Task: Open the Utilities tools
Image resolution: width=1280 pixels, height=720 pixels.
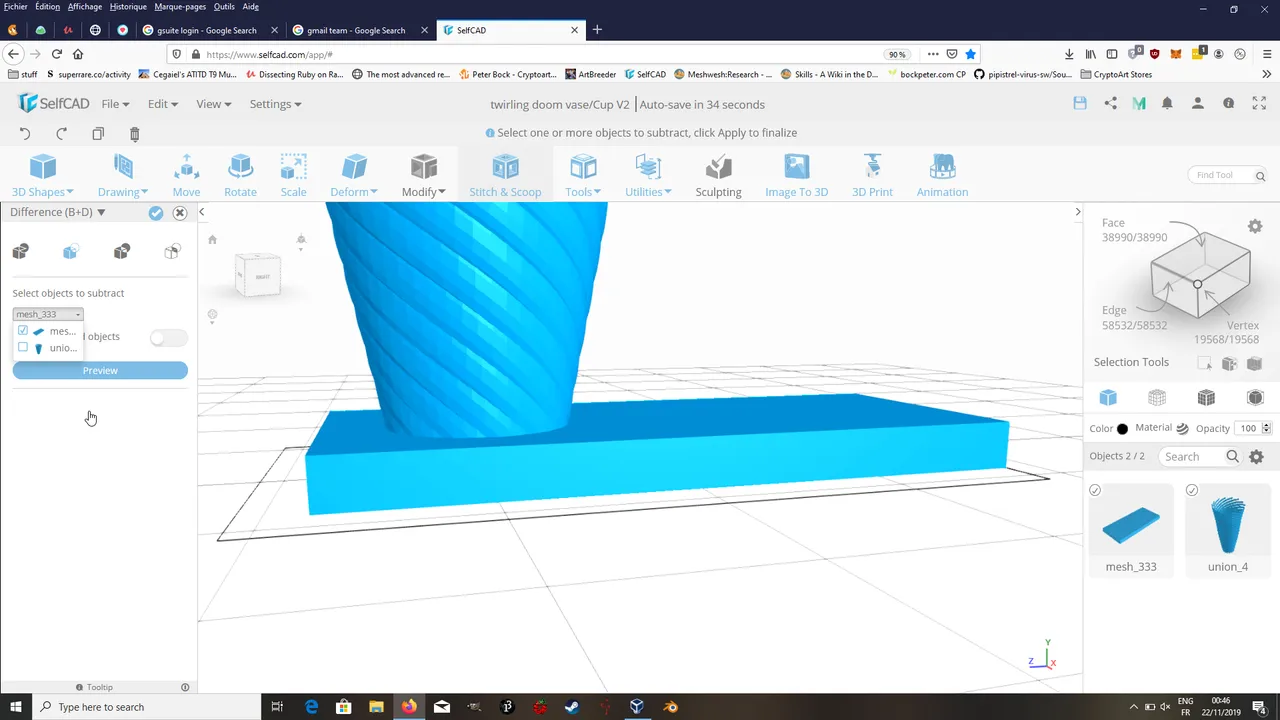Action: pos(648,176)
